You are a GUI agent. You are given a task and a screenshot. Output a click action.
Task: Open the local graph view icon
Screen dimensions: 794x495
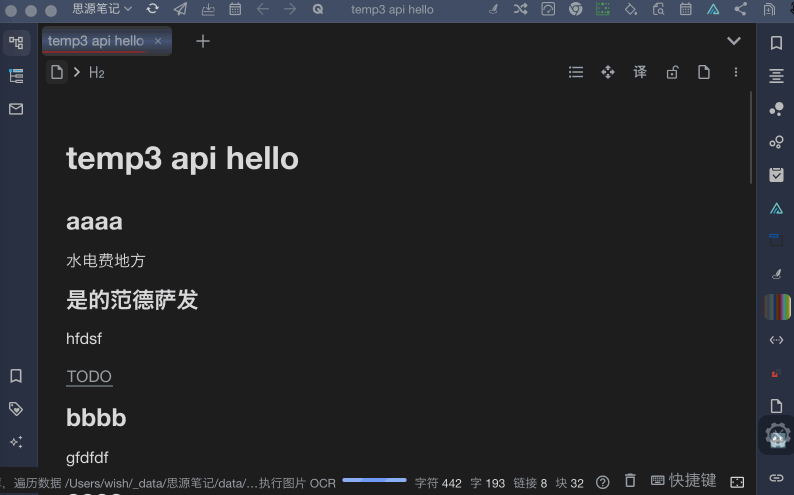pyautogui.click(x=776, y=142)
